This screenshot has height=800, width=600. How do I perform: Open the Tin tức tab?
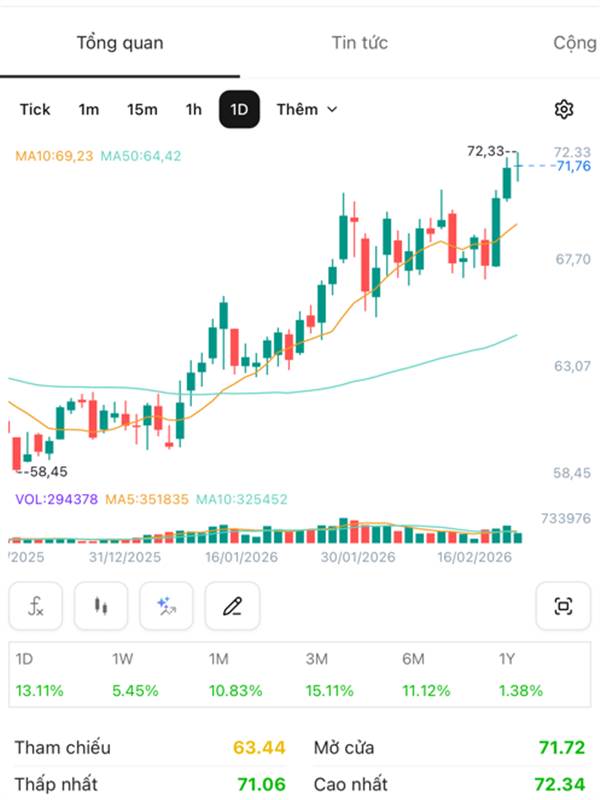[360, 43]
